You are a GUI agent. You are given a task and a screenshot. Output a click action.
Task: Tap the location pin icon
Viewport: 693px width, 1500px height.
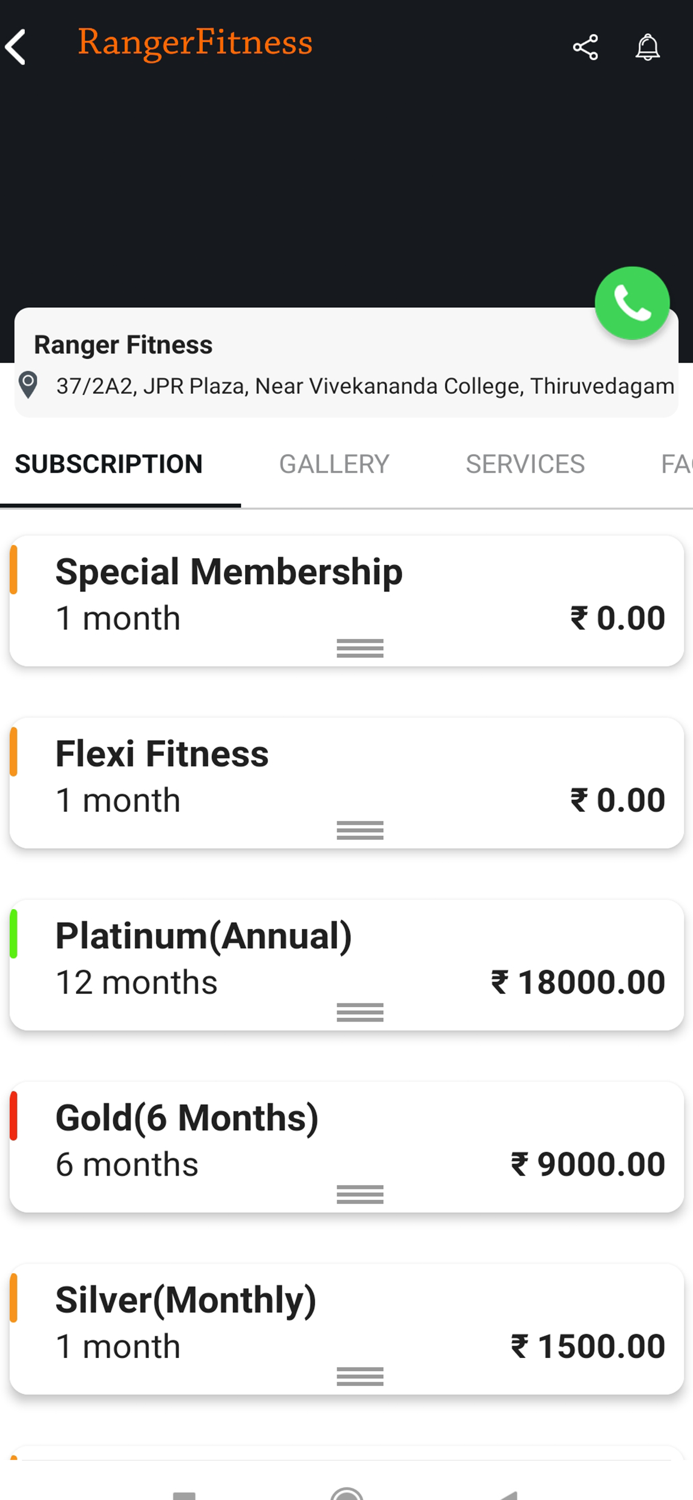click(29, 385)
